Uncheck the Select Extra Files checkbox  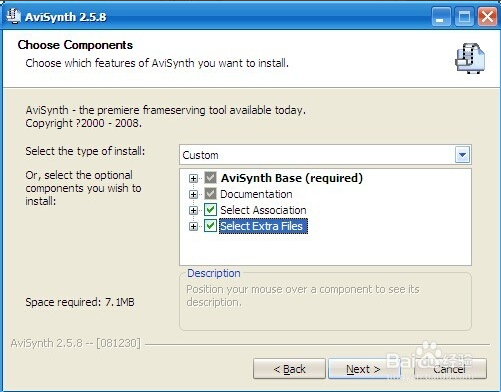pos(210,226)
